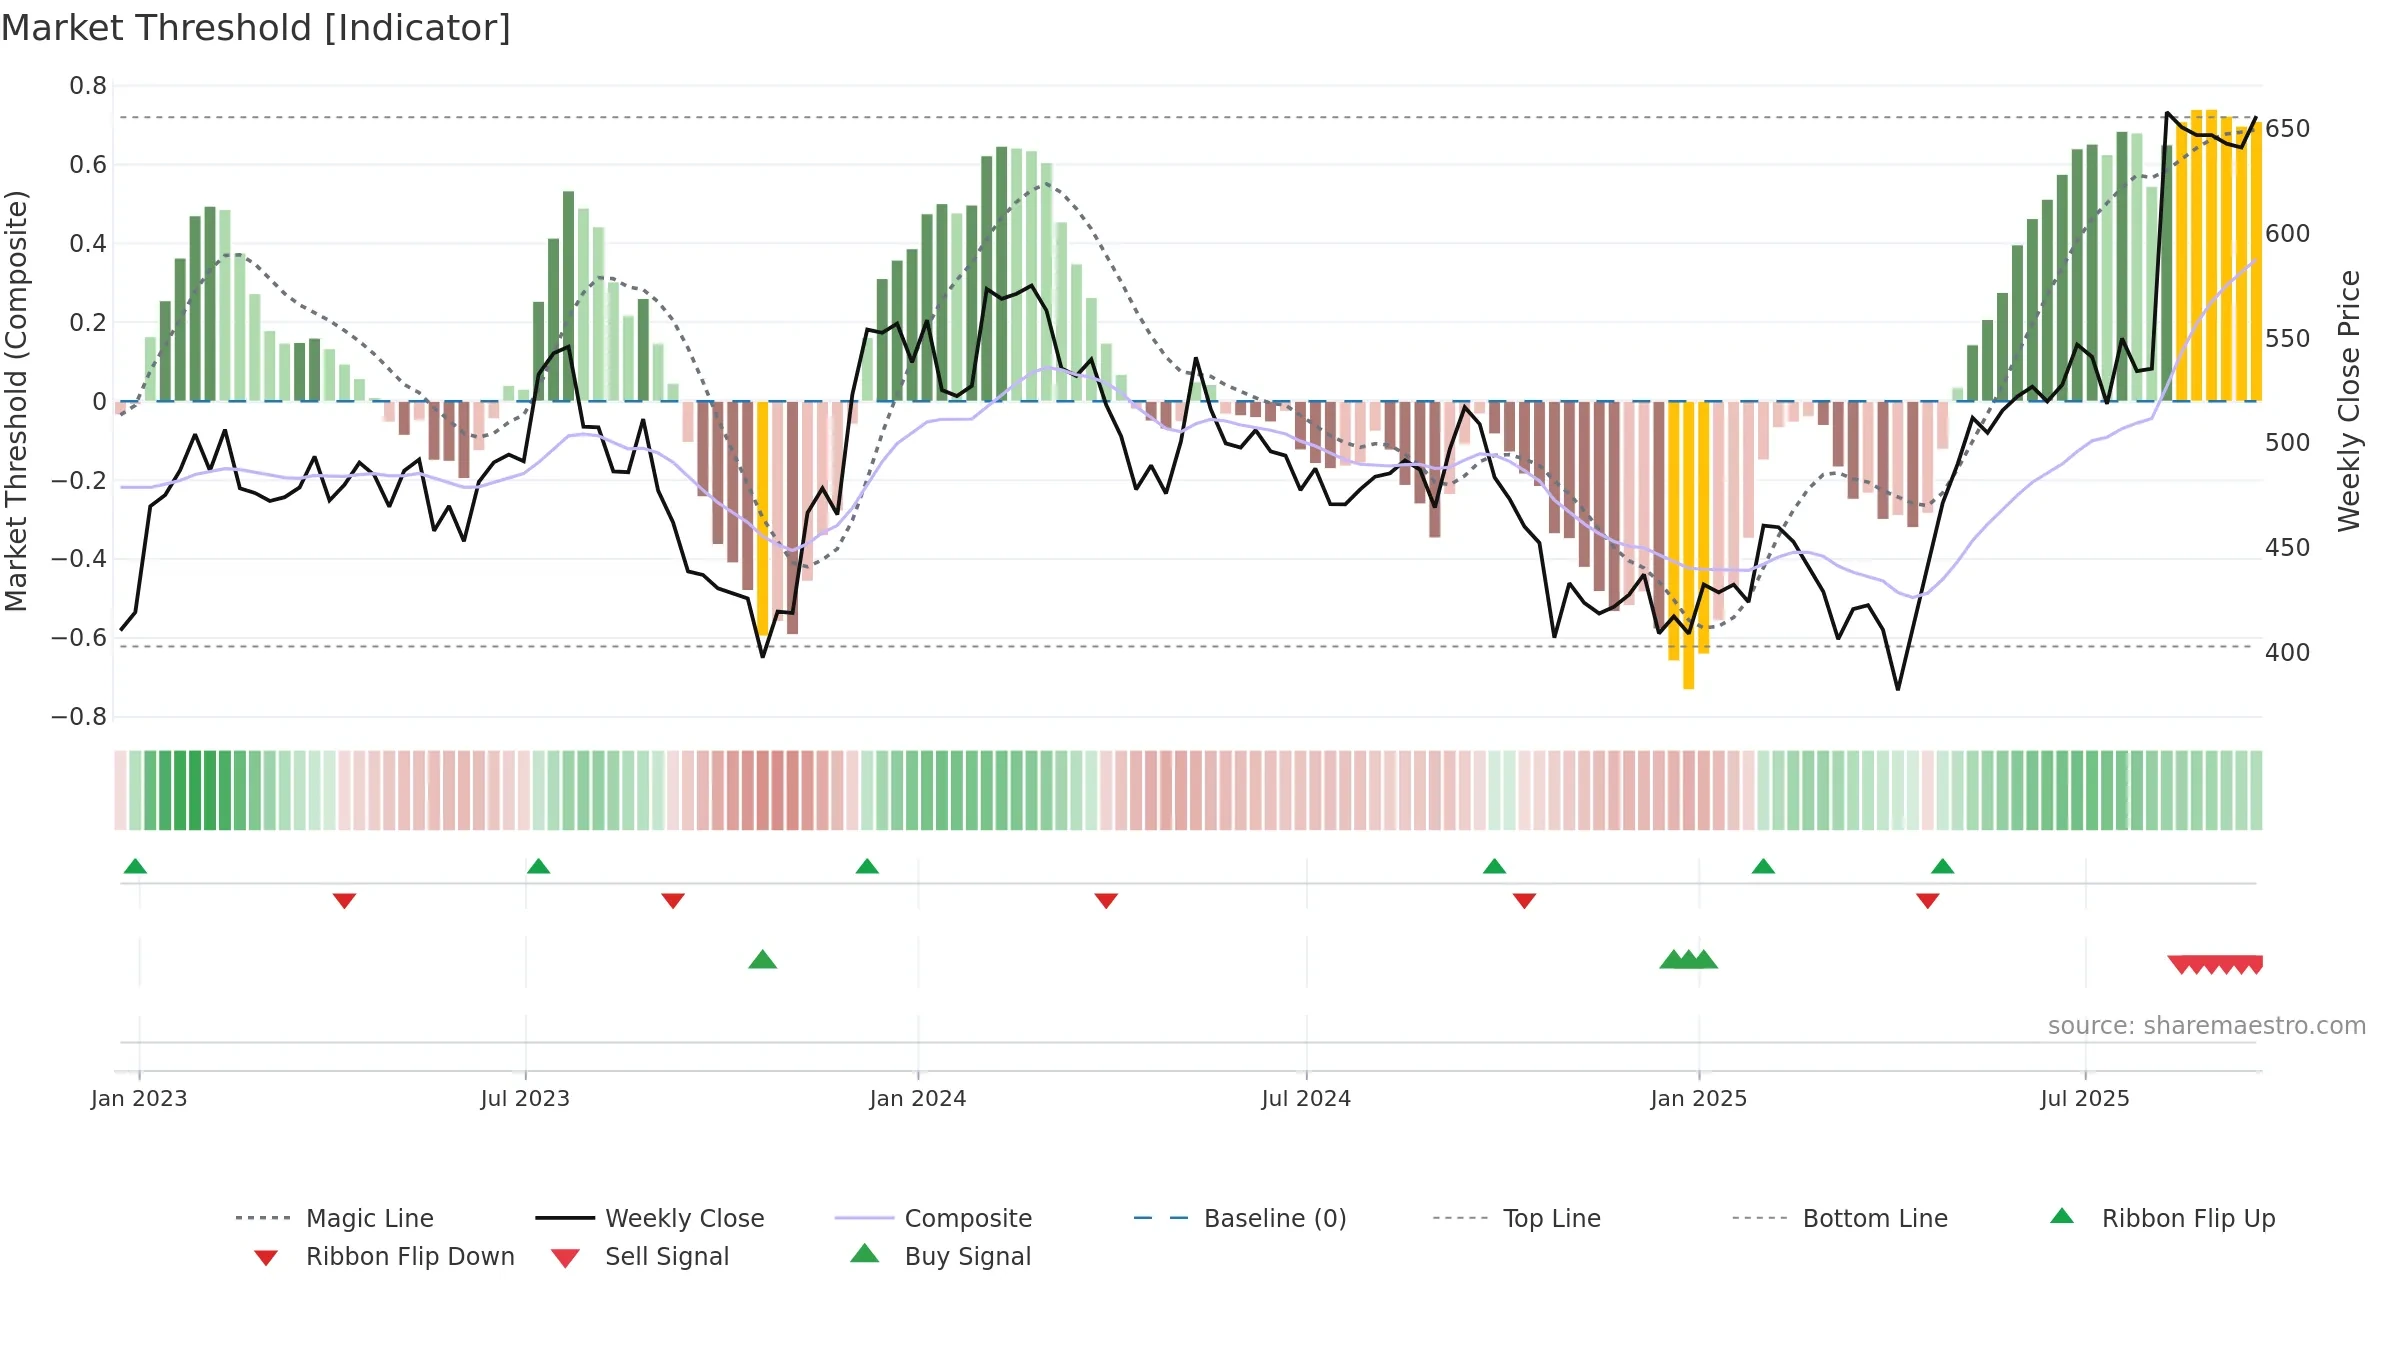This screenshot has height=1350, width=2400.
Task: Click the Ribbon Flip Up marker at Jan 2023
Action: click(135, 866)
